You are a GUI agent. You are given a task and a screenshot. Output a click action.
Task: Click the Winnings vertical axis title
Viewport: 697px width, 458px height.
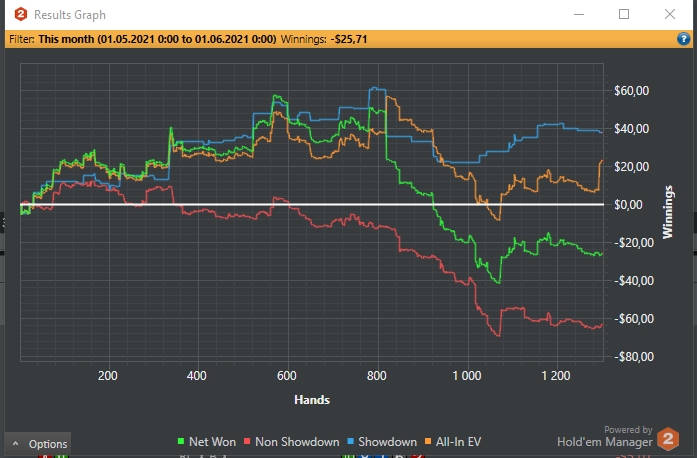click(x=667, y=212)
